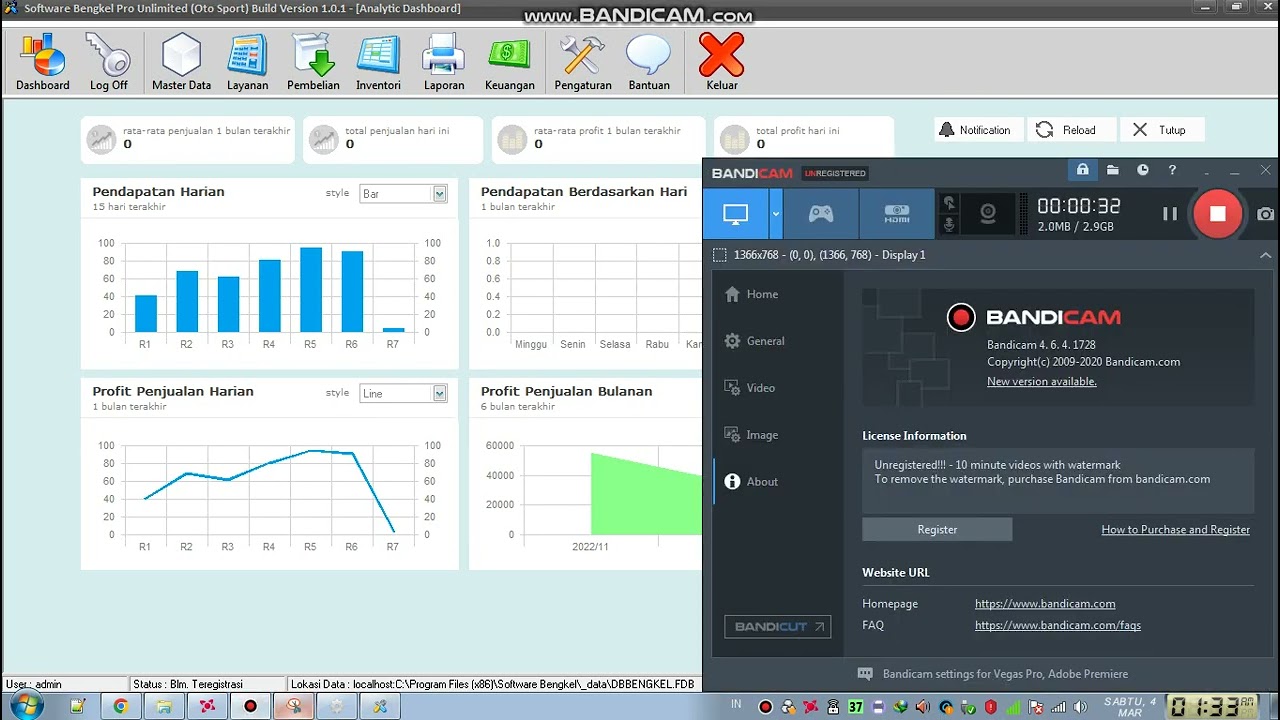Go to the Bandicam General tab
This screenshot has height=720, width=1280.
point(754,341)
